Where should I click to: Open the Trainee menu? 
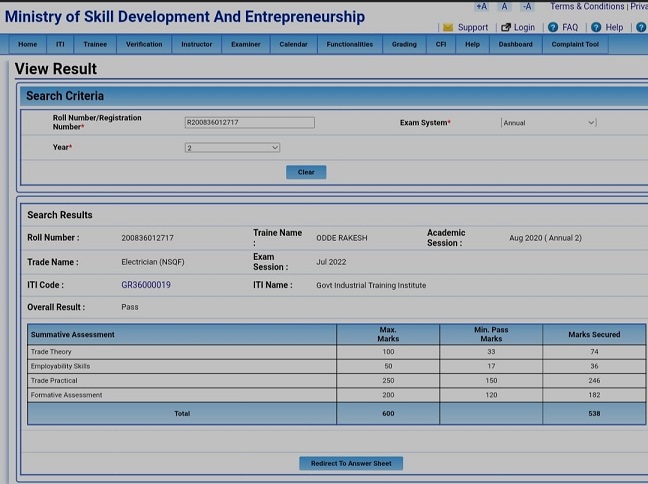pos(95,44)
